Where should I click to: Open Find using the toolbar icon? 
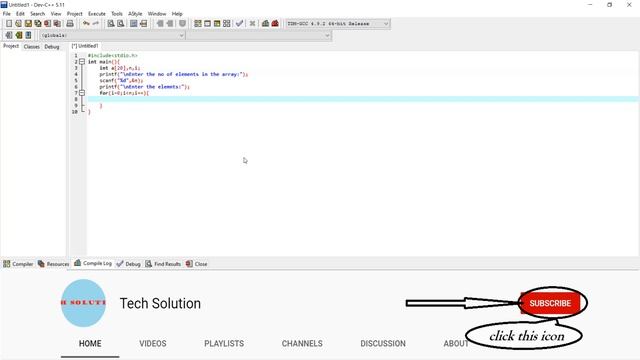(111, 24)
